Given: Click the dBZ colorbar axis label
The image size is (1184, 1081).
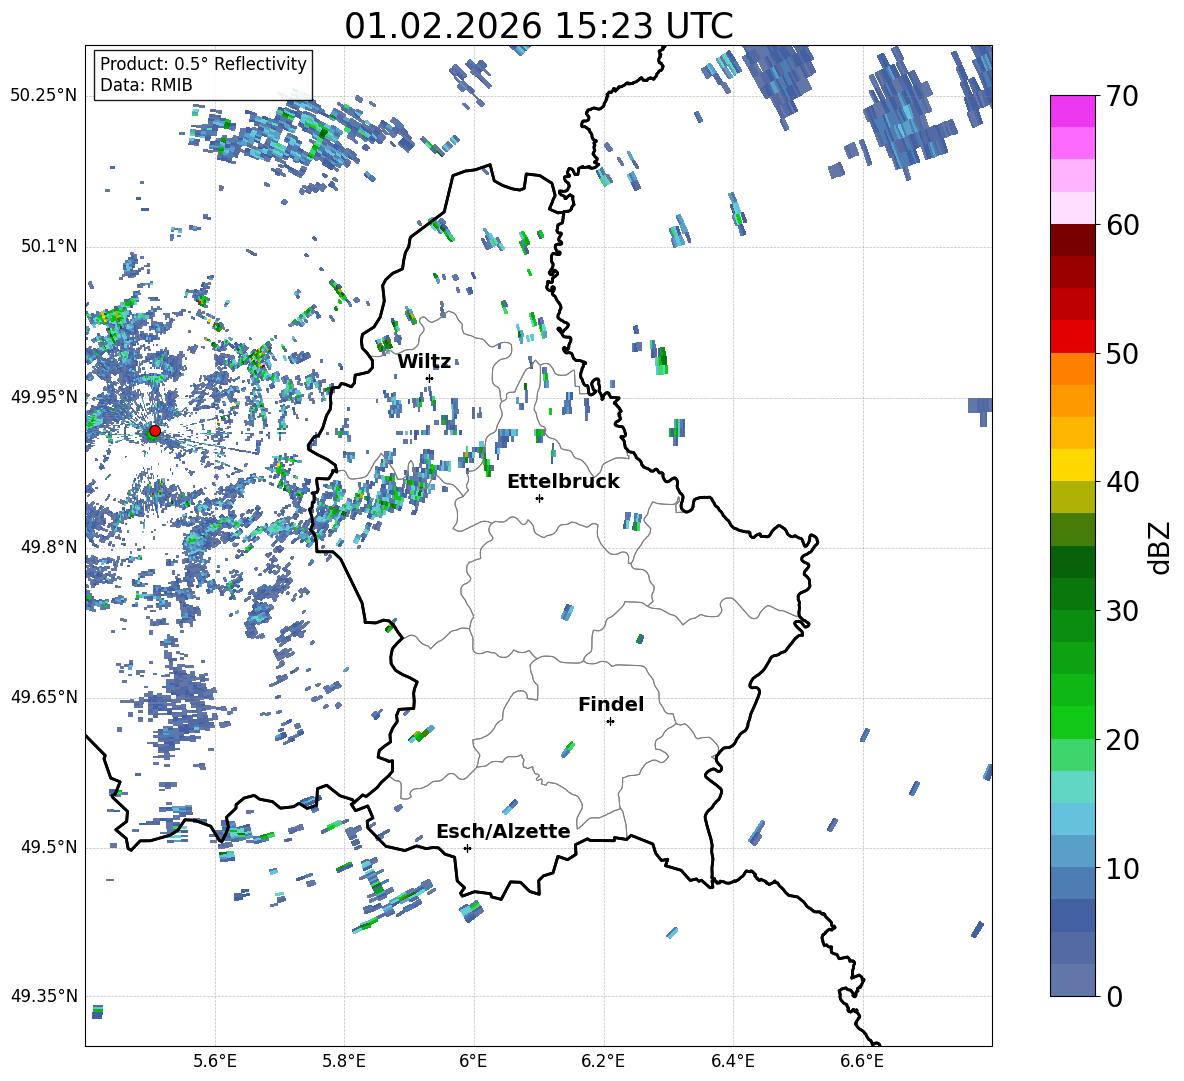Looking at the screenshot, I should pyautogui.click(x=1159, y=547).
